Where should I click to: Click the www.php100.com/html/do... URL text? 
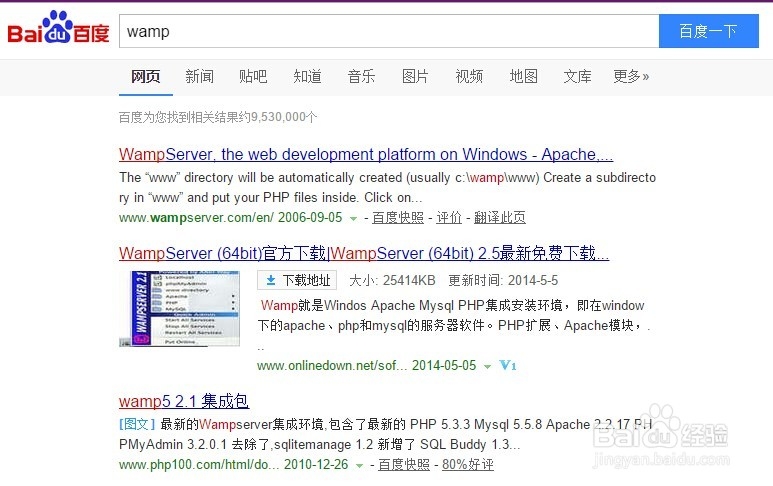click(x=199, y=464)
